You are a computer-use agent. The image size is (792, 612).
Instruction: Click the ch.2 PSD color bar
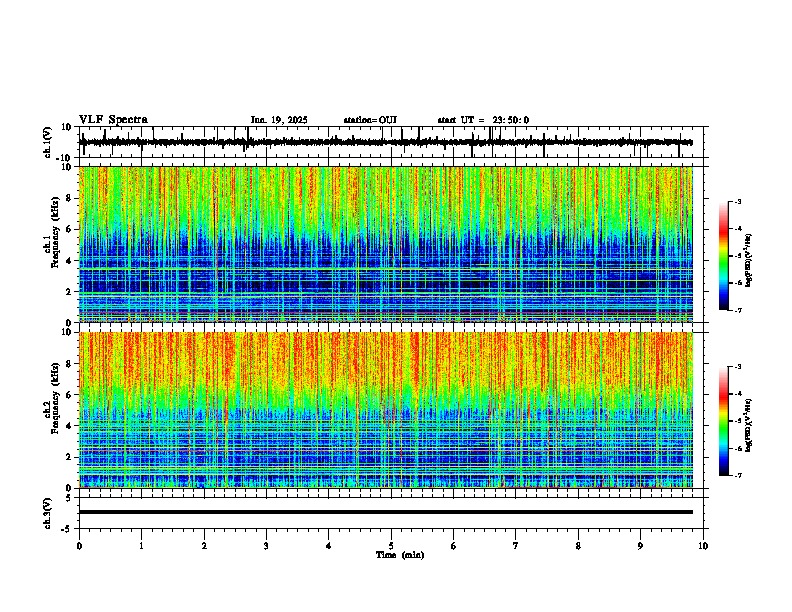pos(723,421)
